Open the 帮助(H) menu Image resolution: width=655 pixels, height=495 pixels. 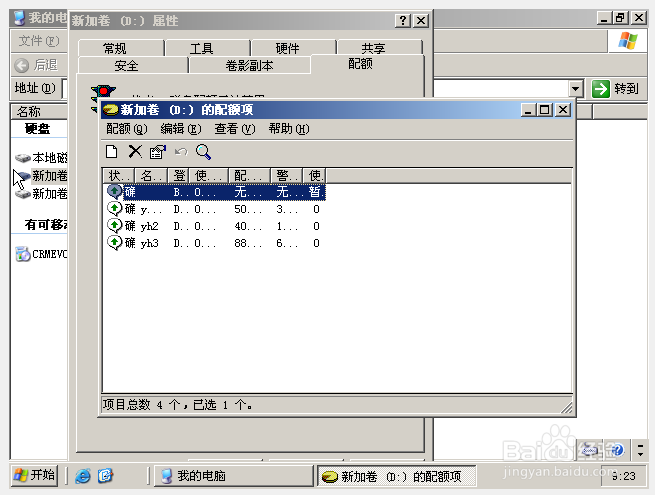point(289,129)
